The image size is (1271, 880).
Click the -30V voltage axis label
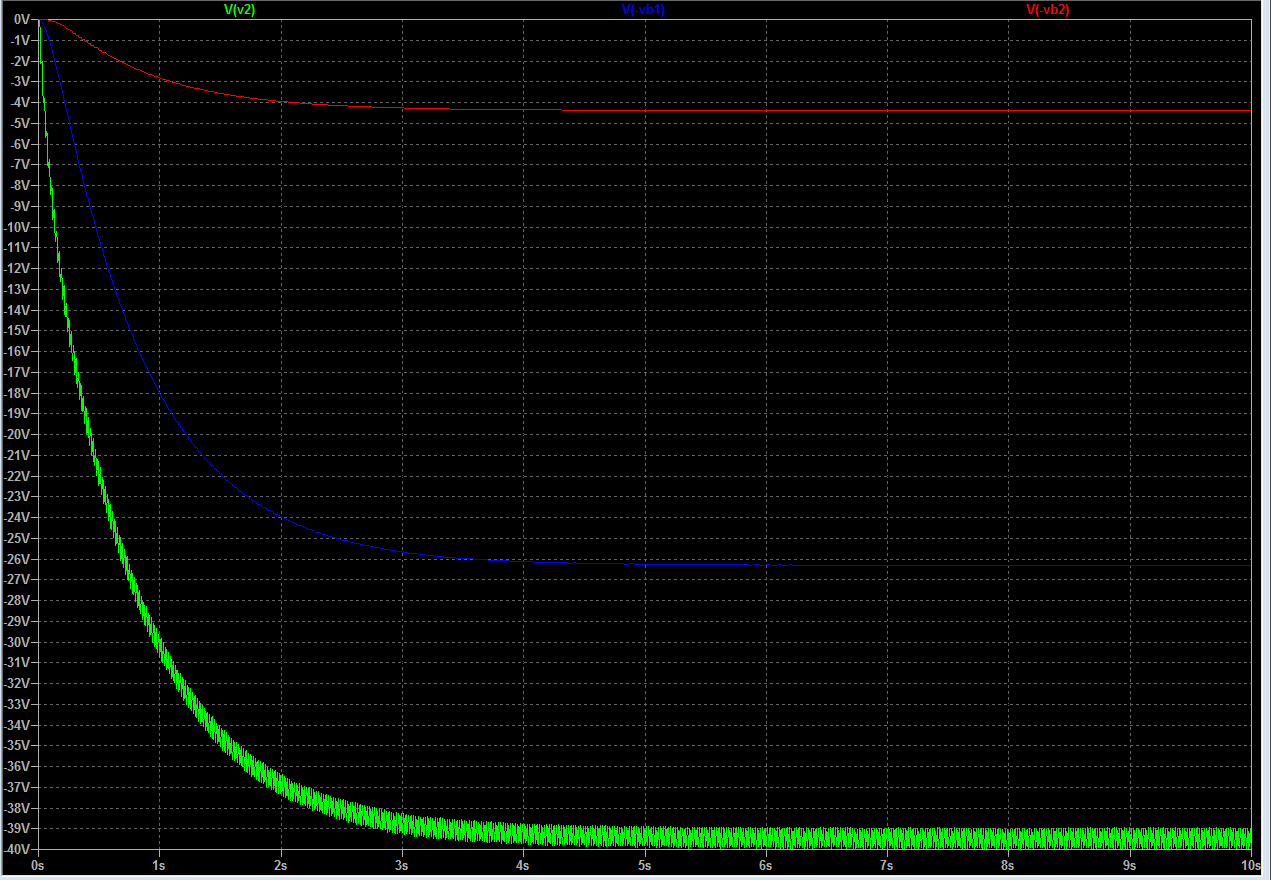16,642
